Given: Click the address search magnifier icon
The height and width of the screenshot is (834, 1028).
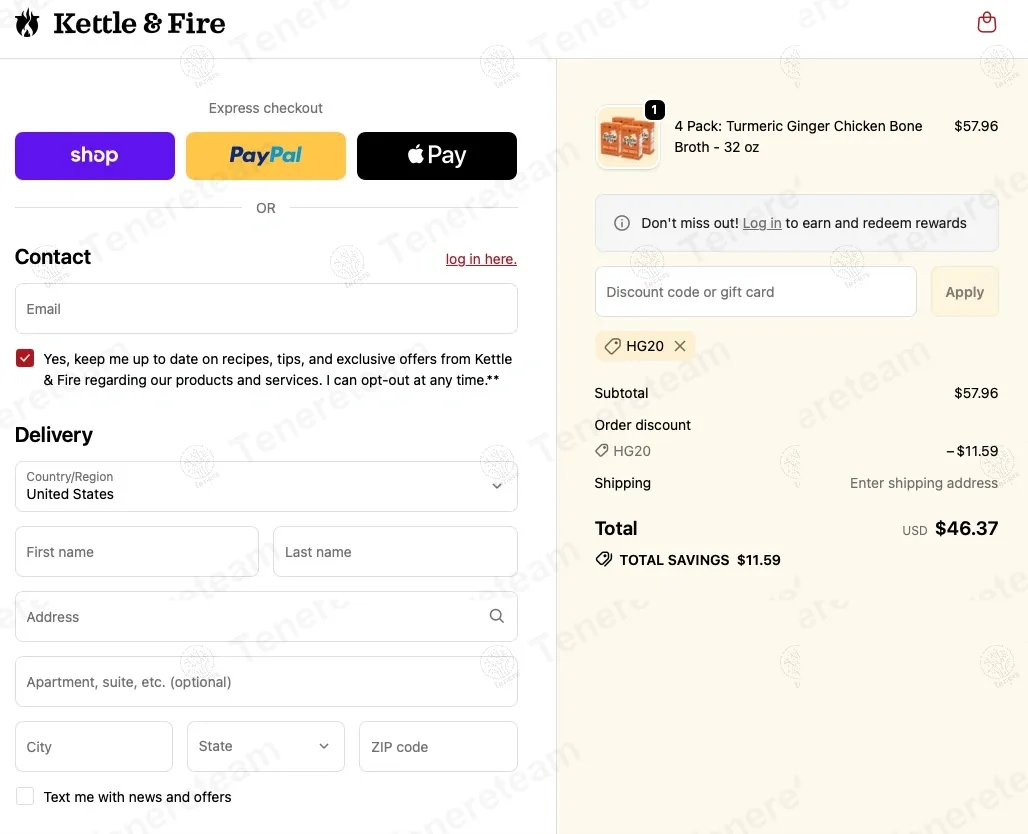Looking at the screenshot, I should coord(496,616).
